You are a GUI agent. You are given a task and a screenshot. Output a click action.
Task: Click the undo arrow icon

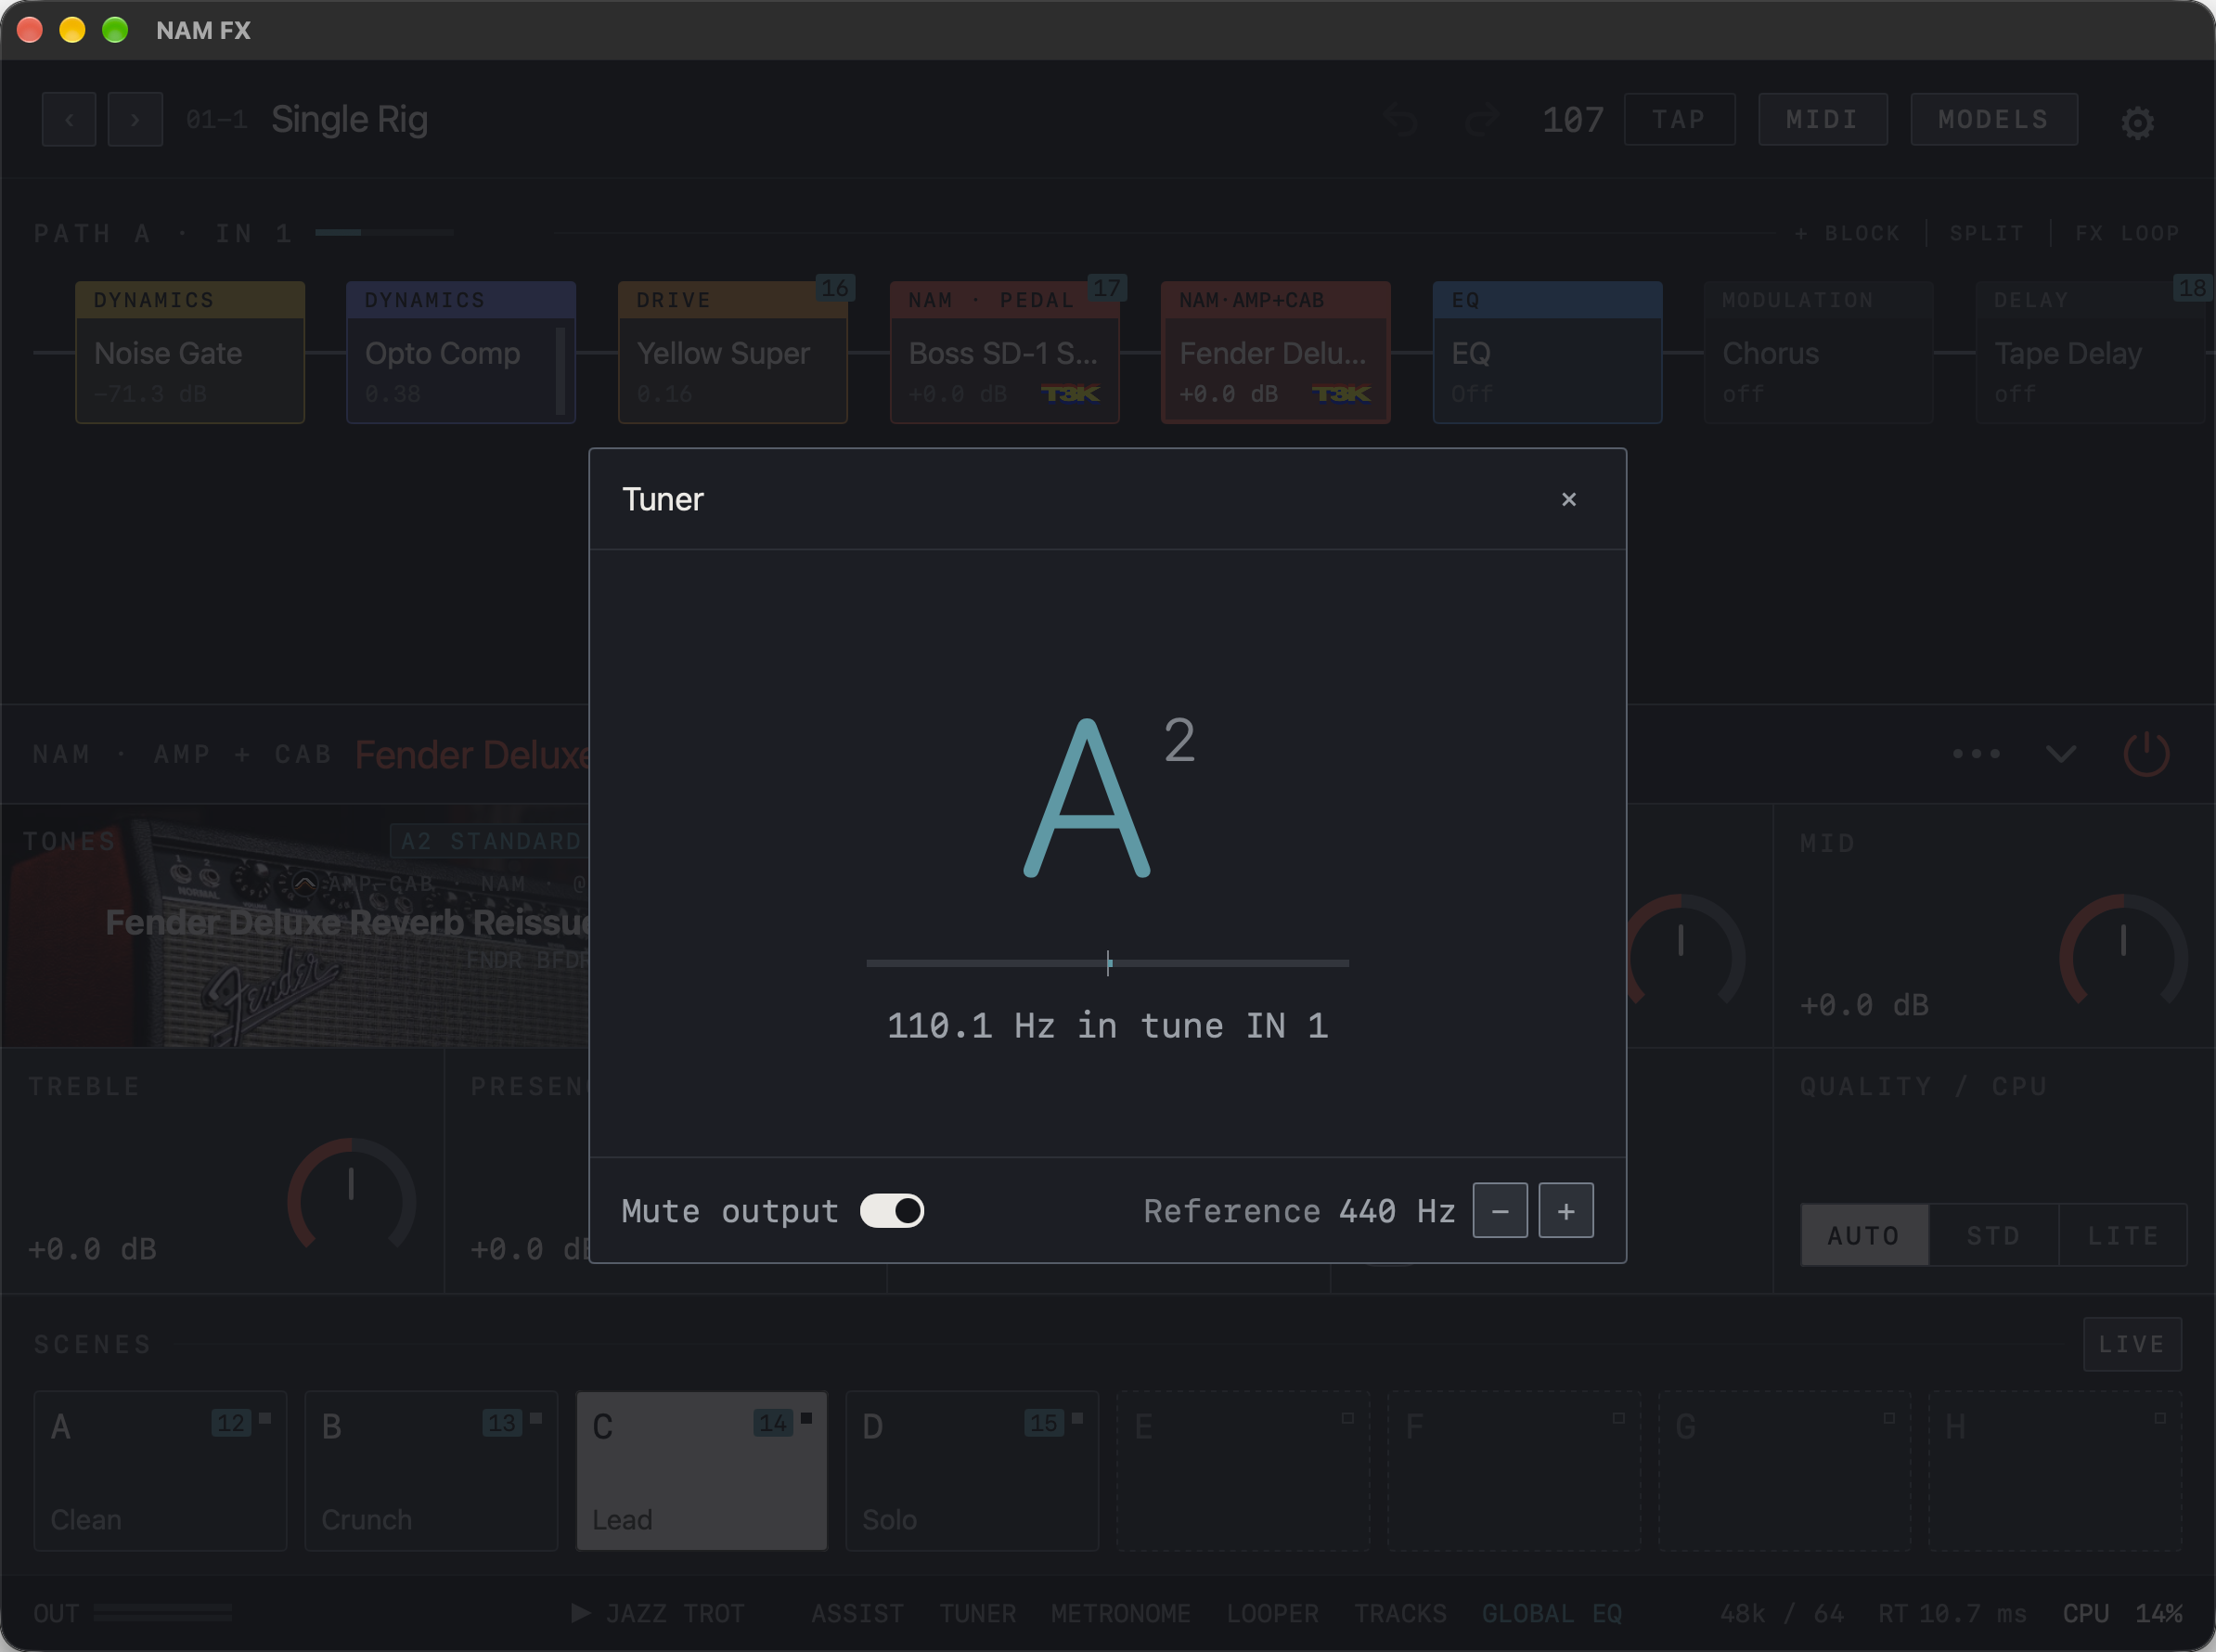(1401, 120)
